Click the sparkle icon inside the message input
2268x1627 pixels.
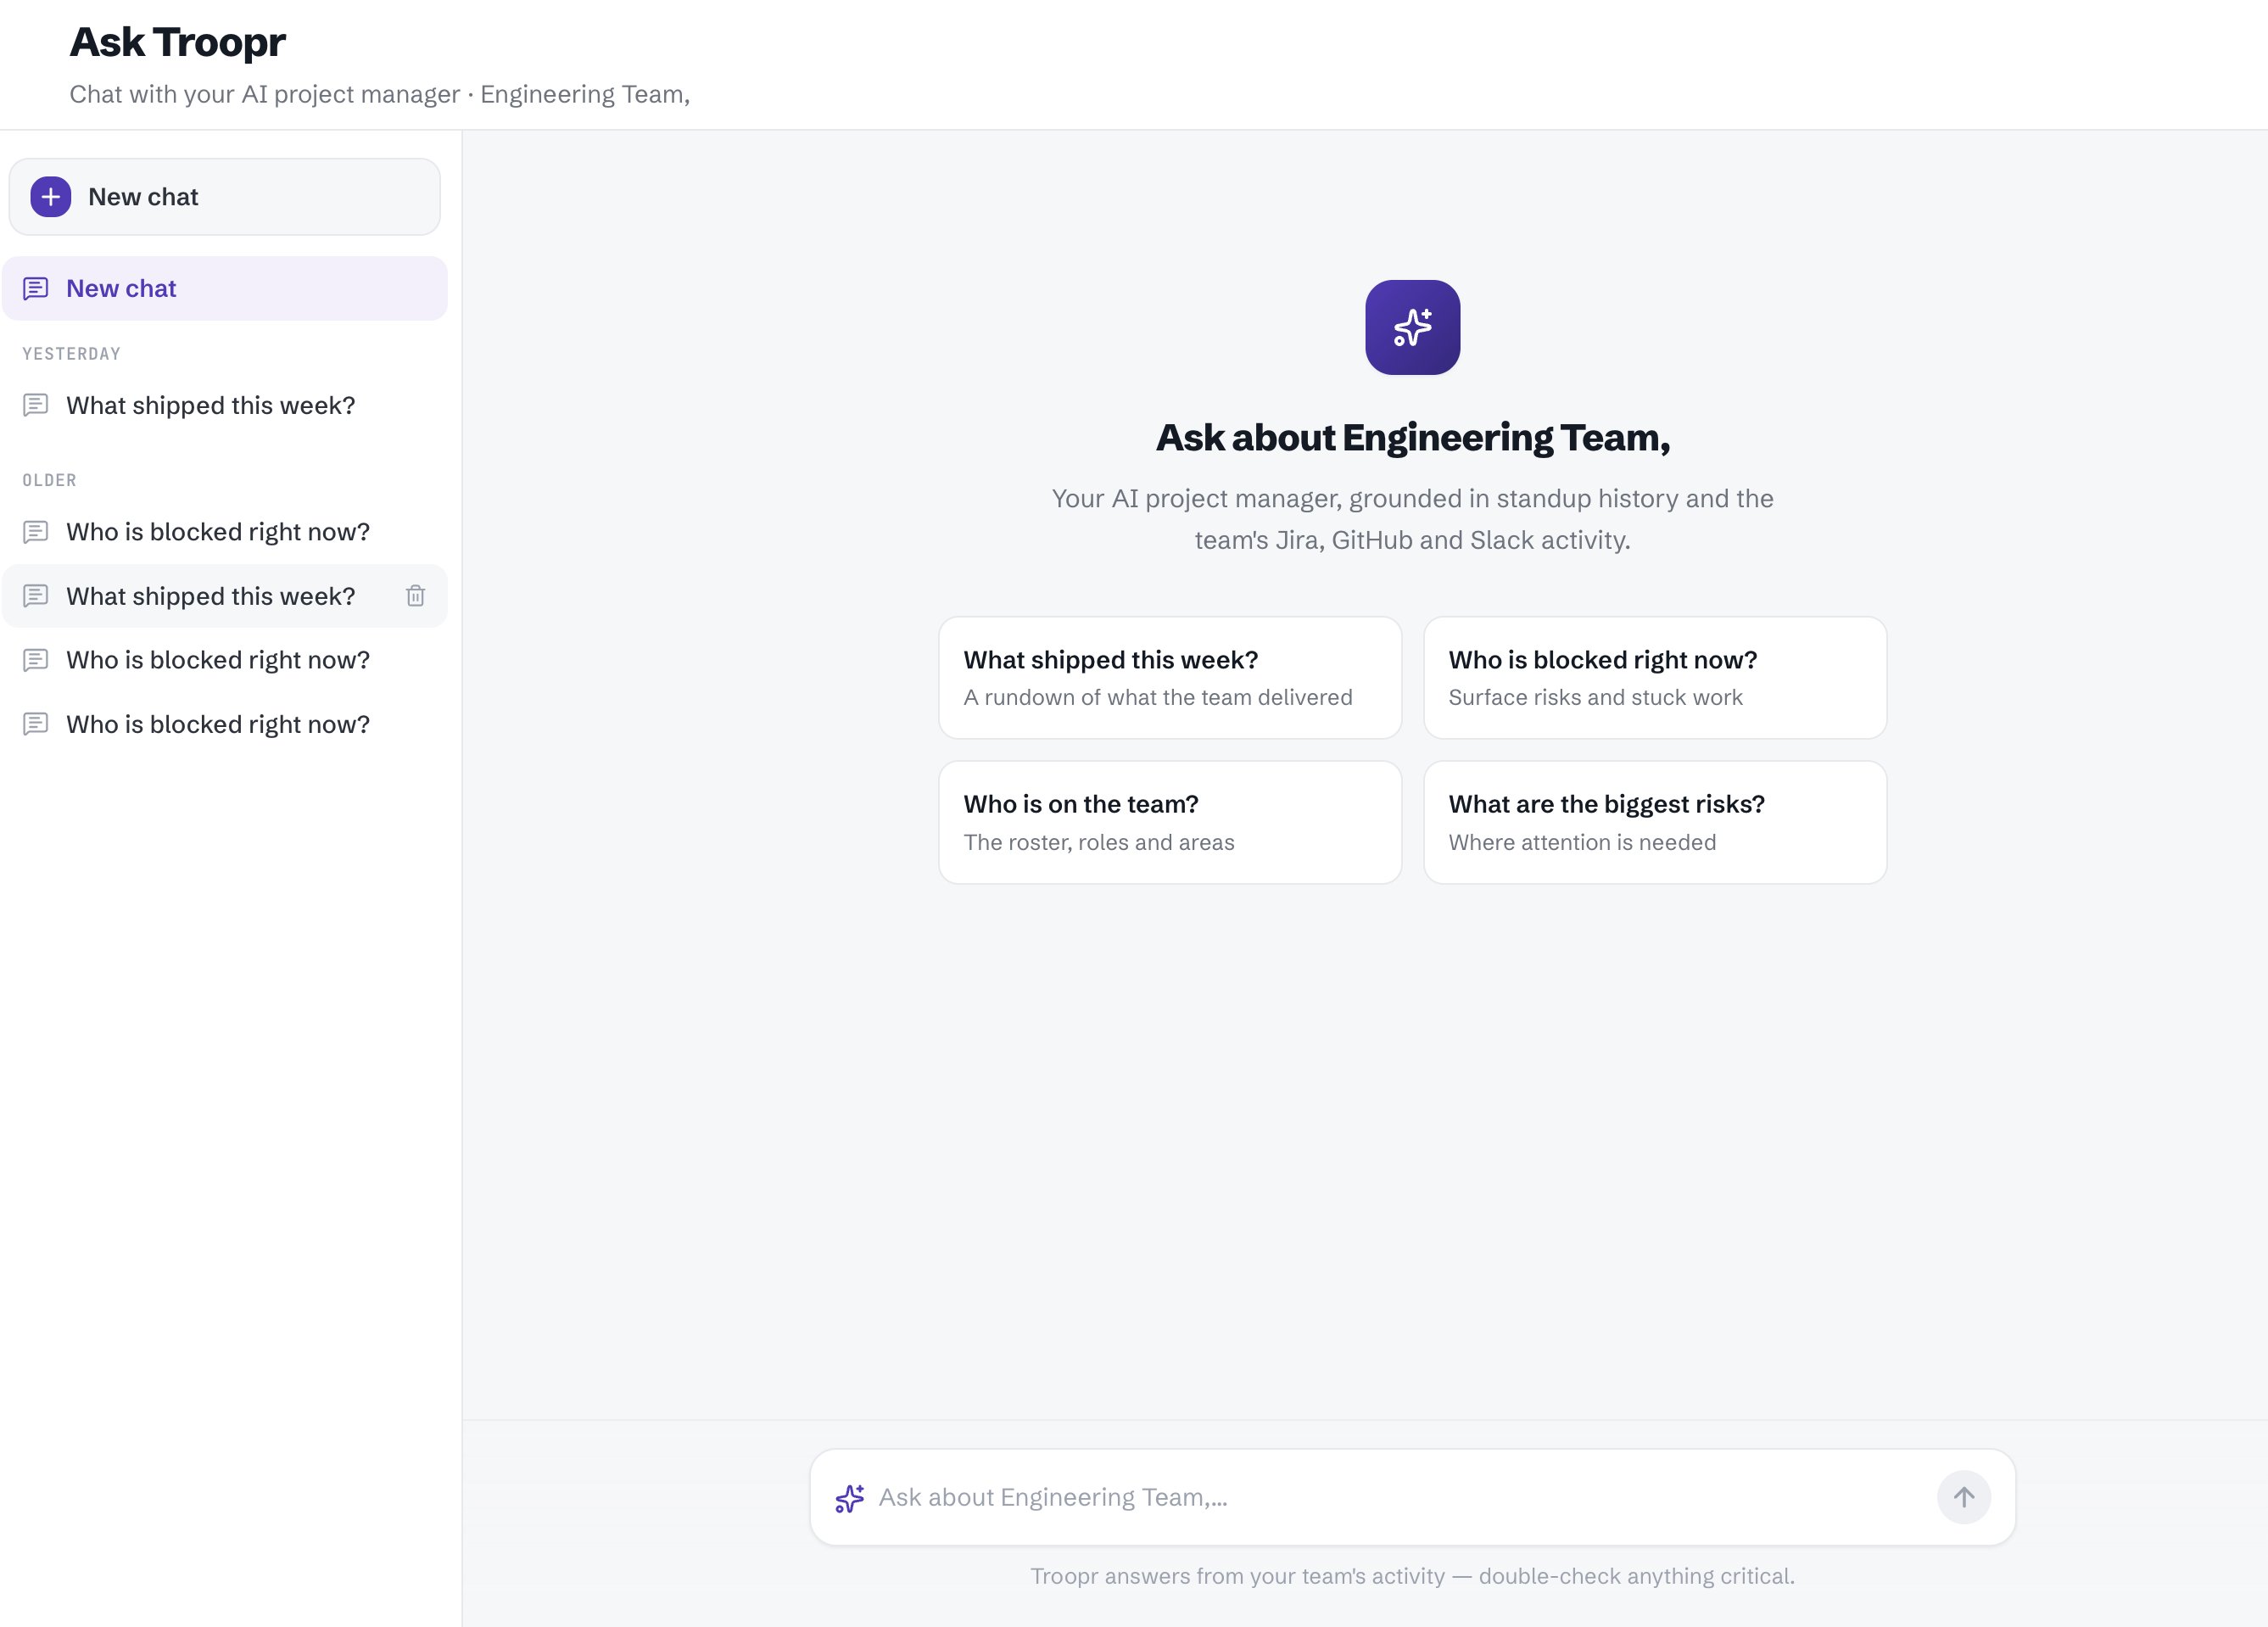[850, 1498]
